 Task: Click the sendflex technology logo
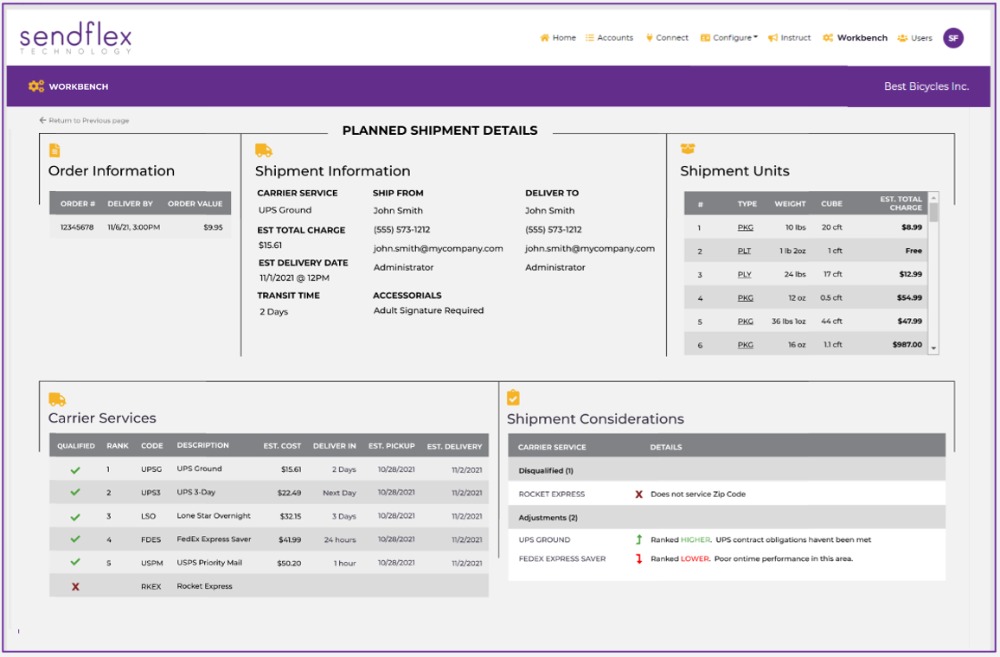[75, 38]
